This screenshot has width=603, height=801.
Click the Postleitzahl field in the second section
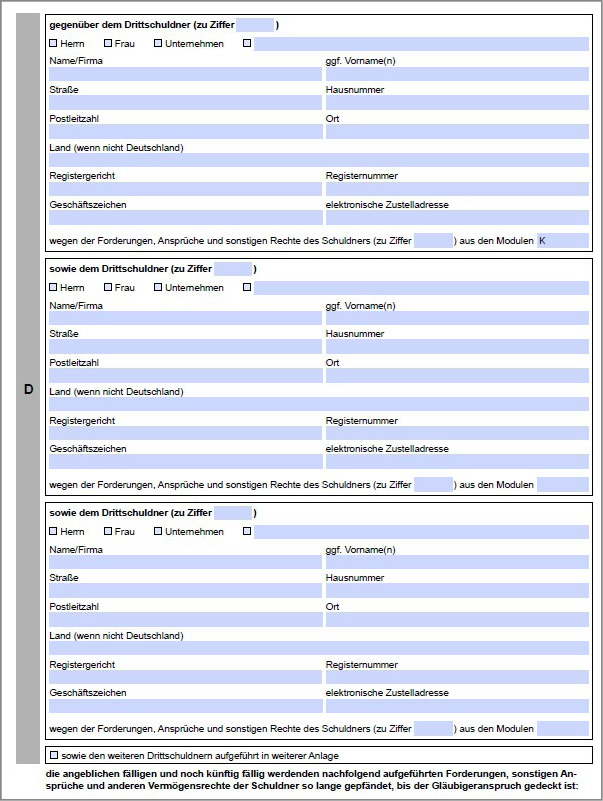185,376
